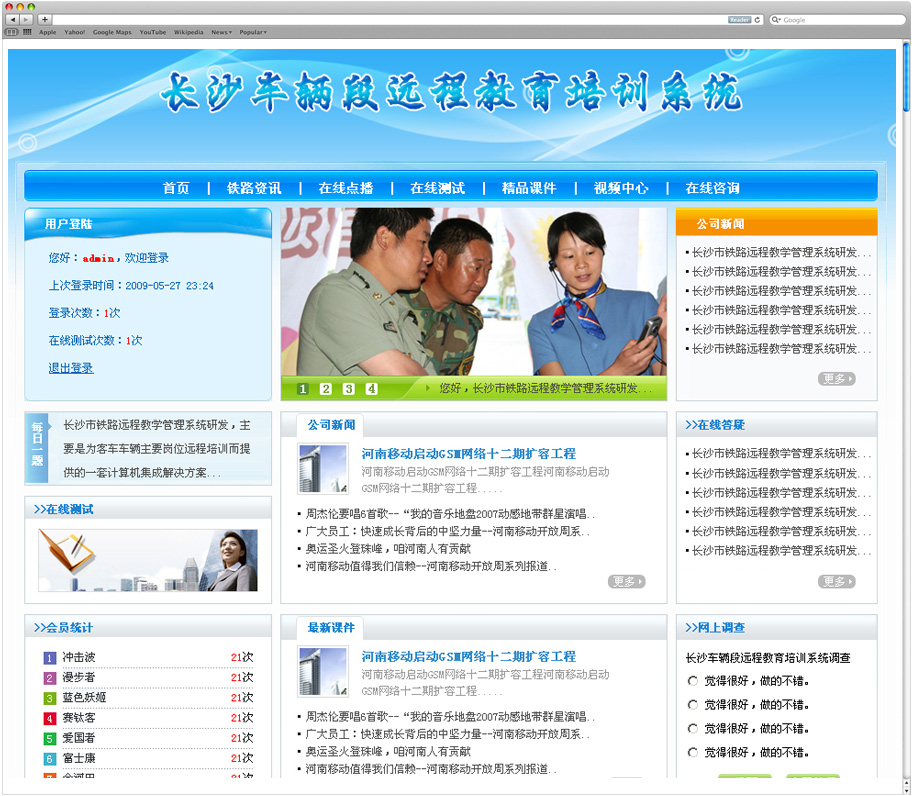This screenshot has width=914, height=796.
Task: Select the 公司新闻 tab in center column
Action: tap(331, 425)
